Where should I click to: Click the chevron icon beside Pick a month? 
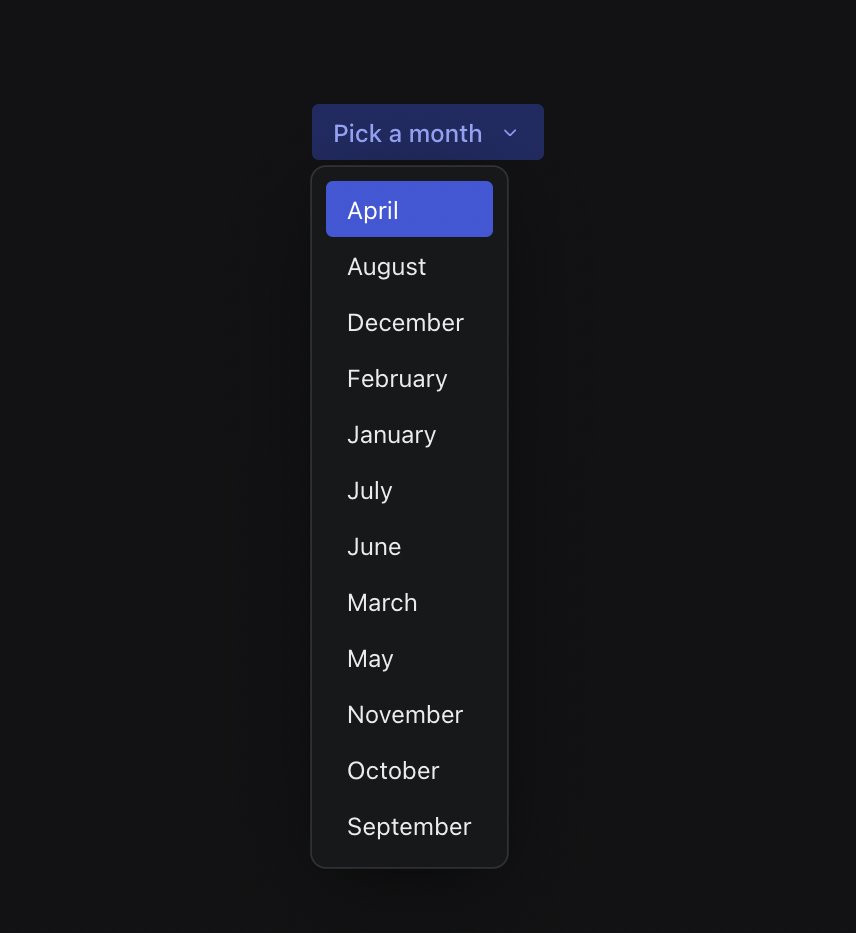[510, 133]
